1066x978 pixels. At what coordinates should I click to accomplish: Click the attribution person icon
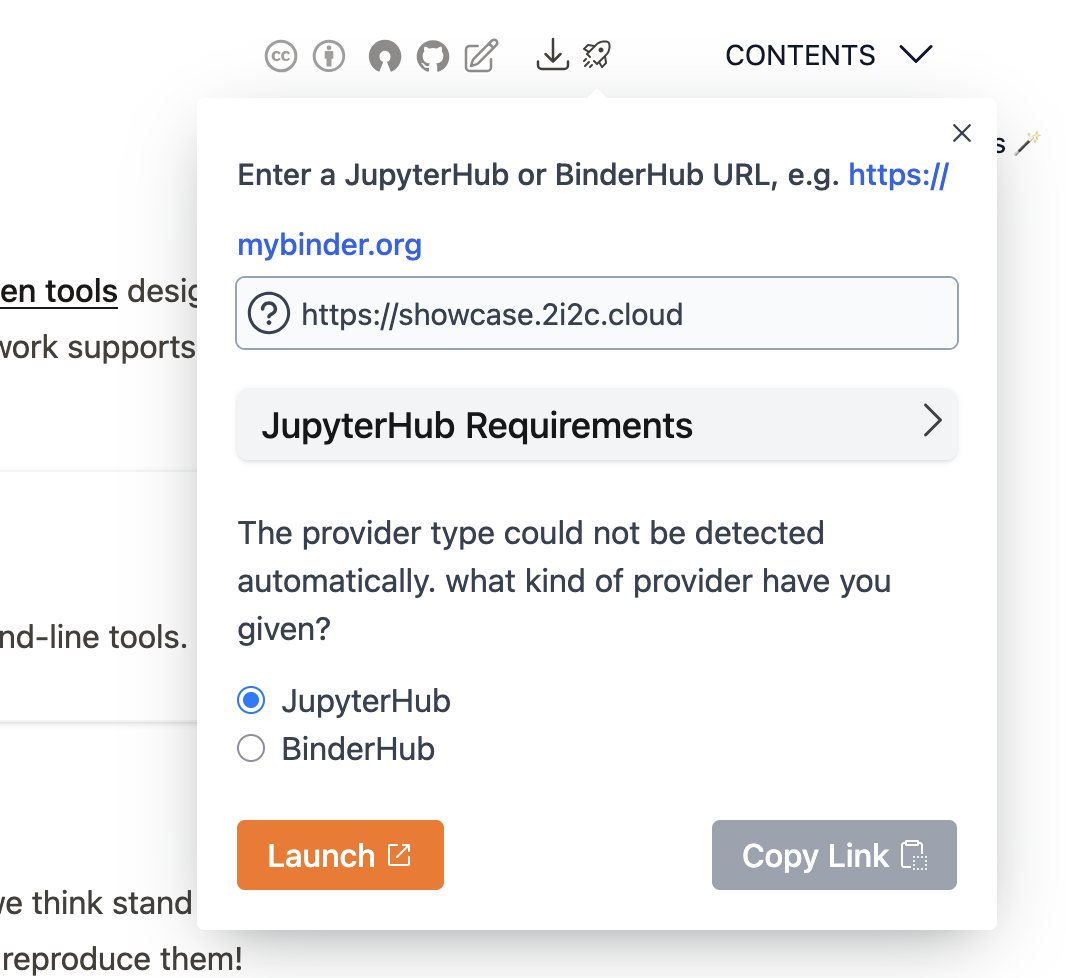coord(329,57)
